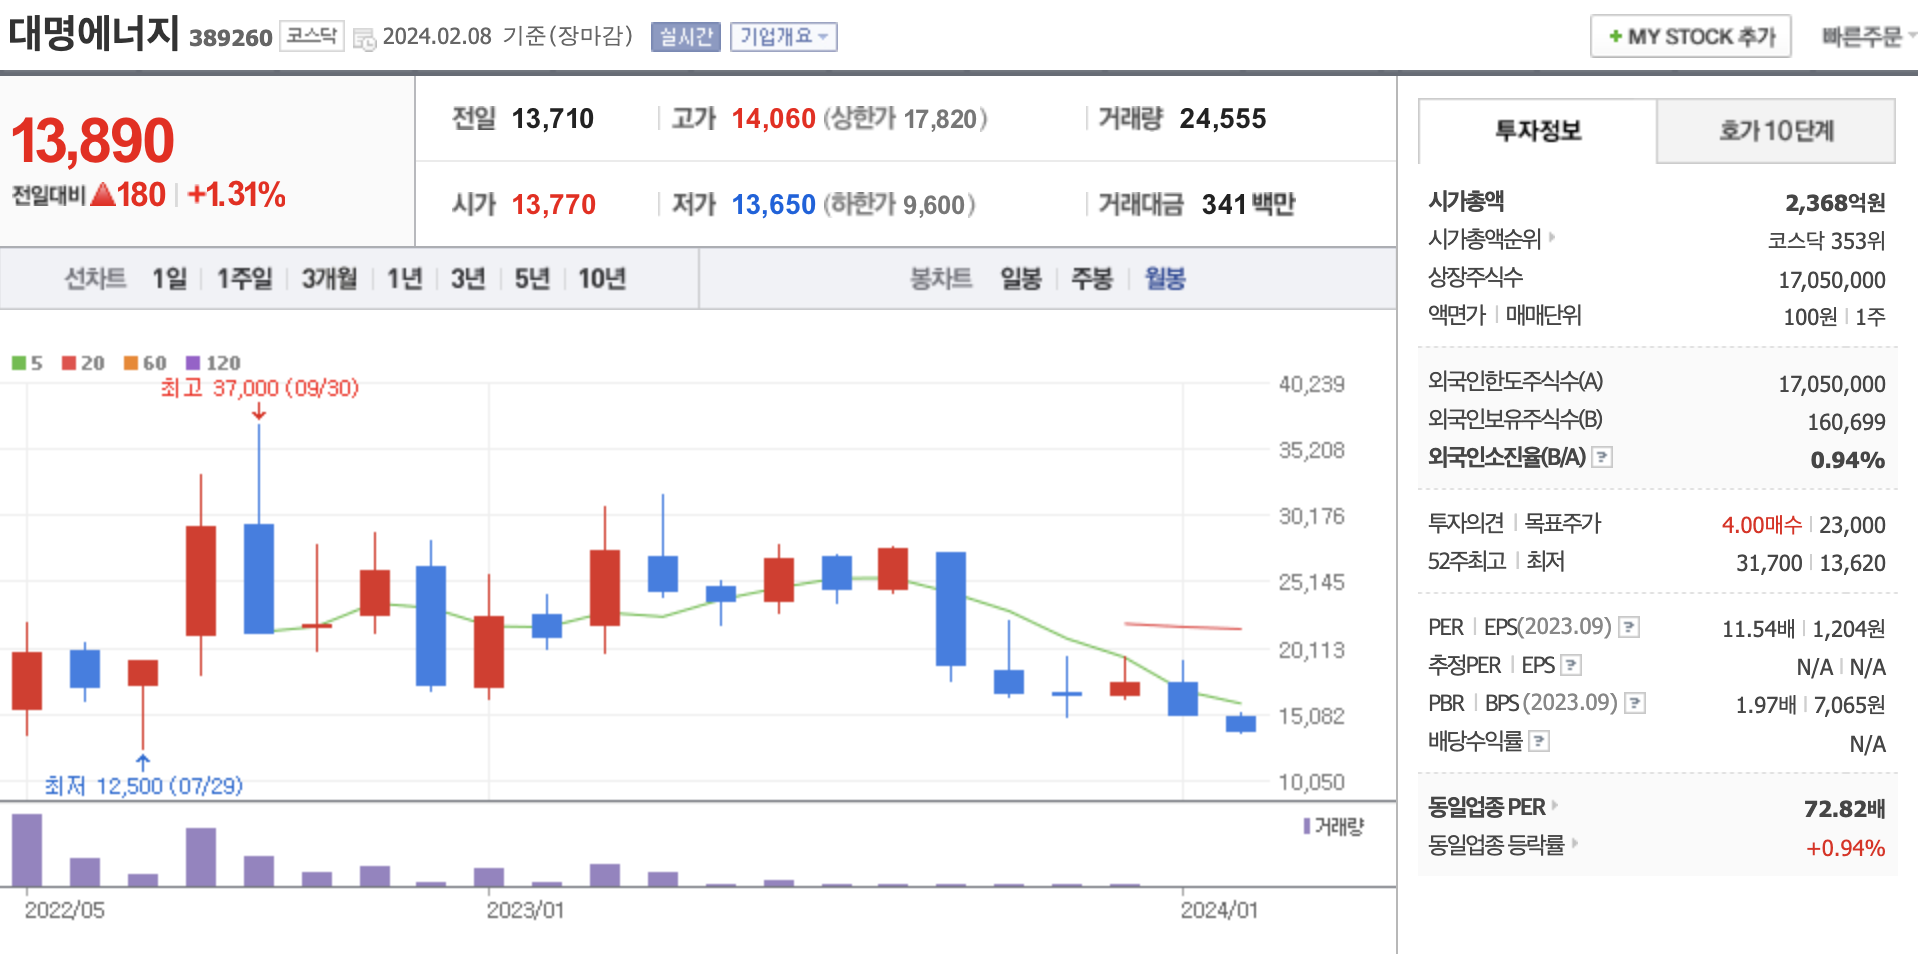Click the MY STOCK 추가 button
Viewport: 1920px width, 954px height.
click(x=1691, y=37)
